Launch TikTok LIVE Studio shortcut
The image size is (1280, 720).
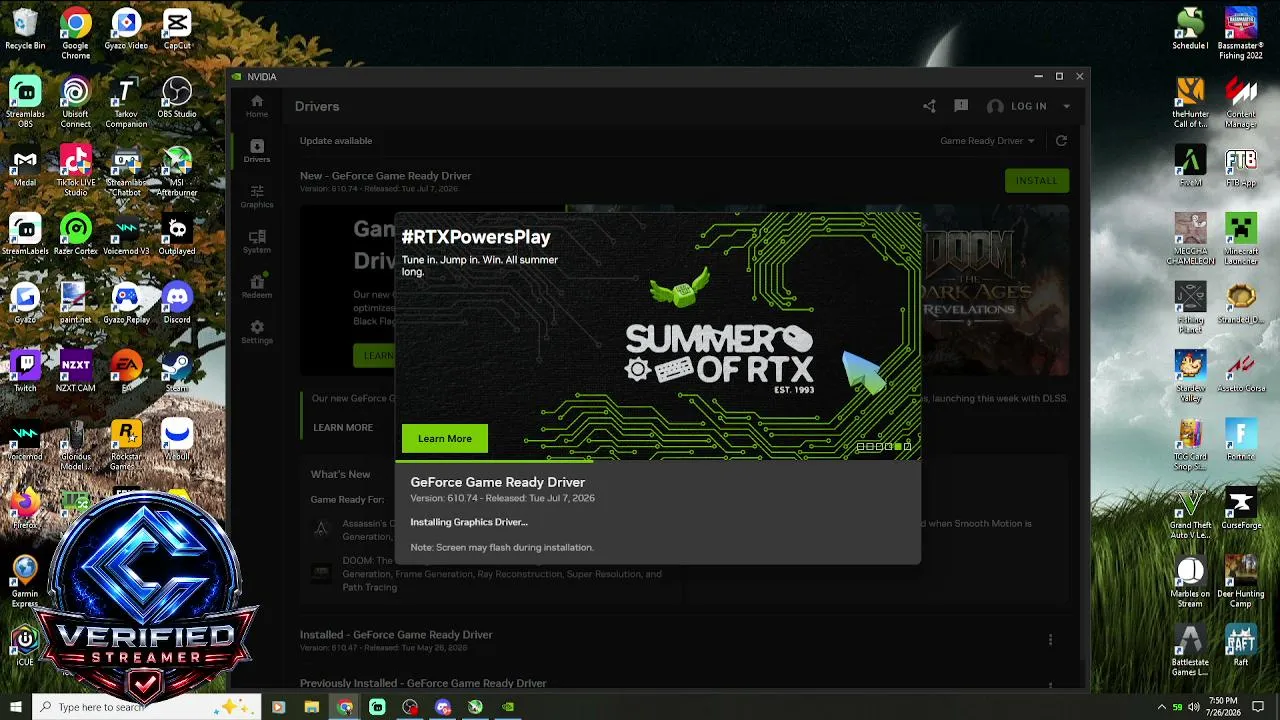(x=76, y=170)
